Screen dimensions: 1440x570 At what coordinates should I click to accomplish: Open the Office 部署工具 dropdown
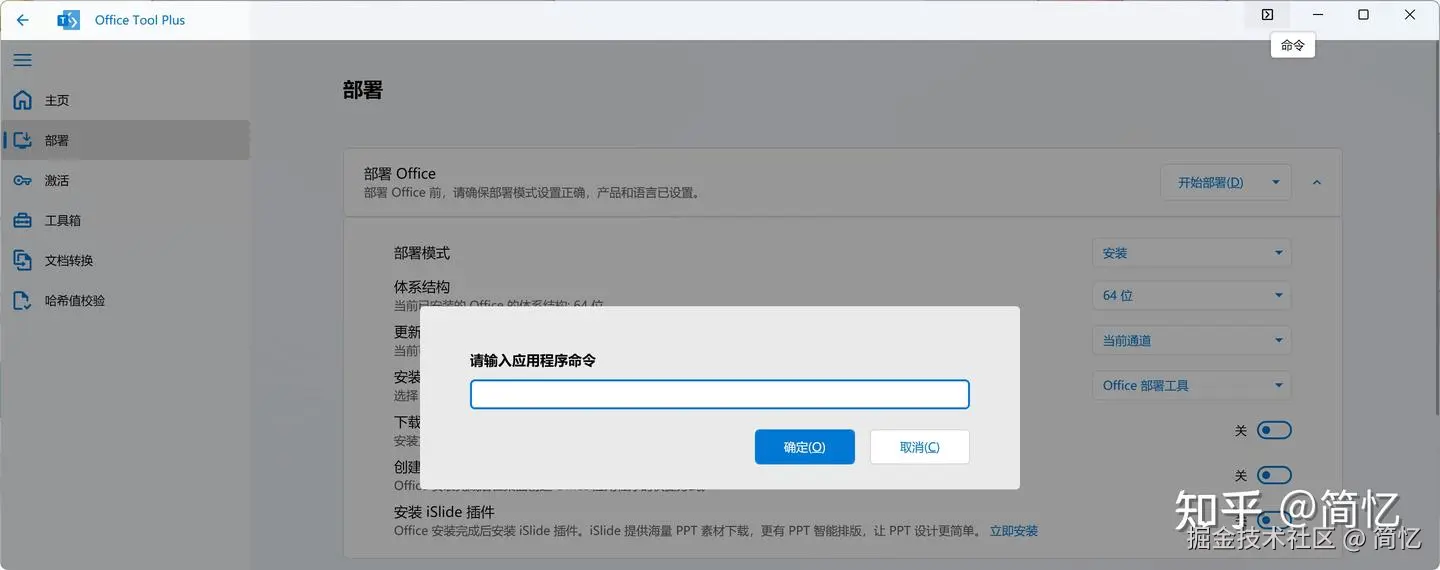[x=1191, y=385]
